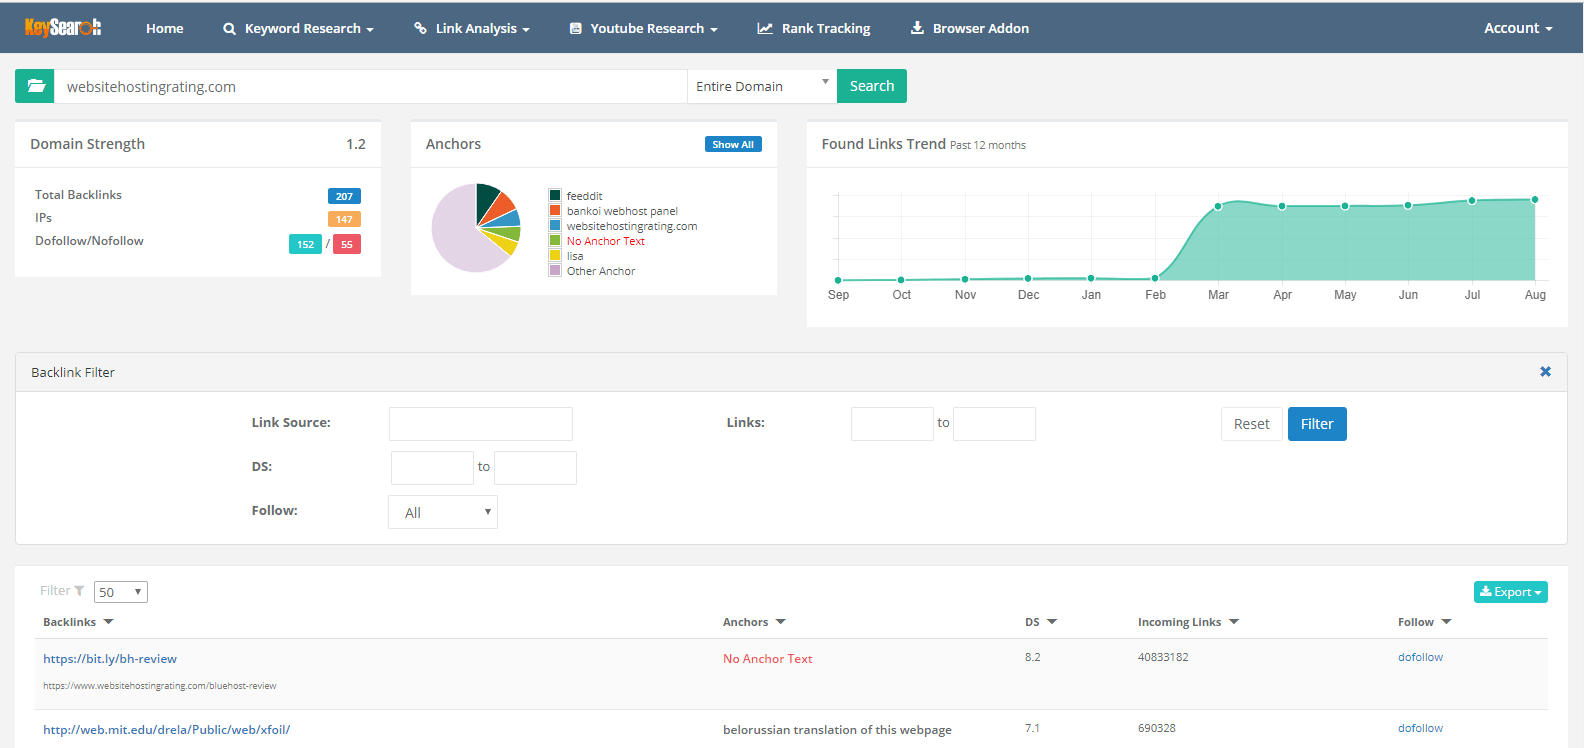Click the KeySearch logo
Image resolution: width=1584 pixels, height=748 pixels.
(x=62, y=28)
